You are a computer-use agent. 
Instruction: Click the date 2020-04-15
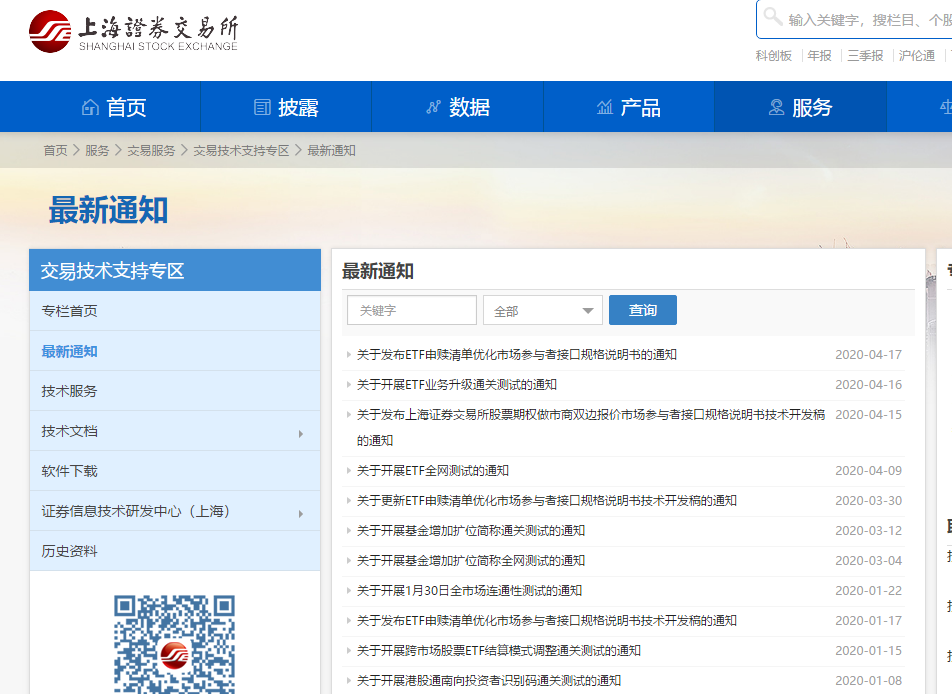coord(868,415)
